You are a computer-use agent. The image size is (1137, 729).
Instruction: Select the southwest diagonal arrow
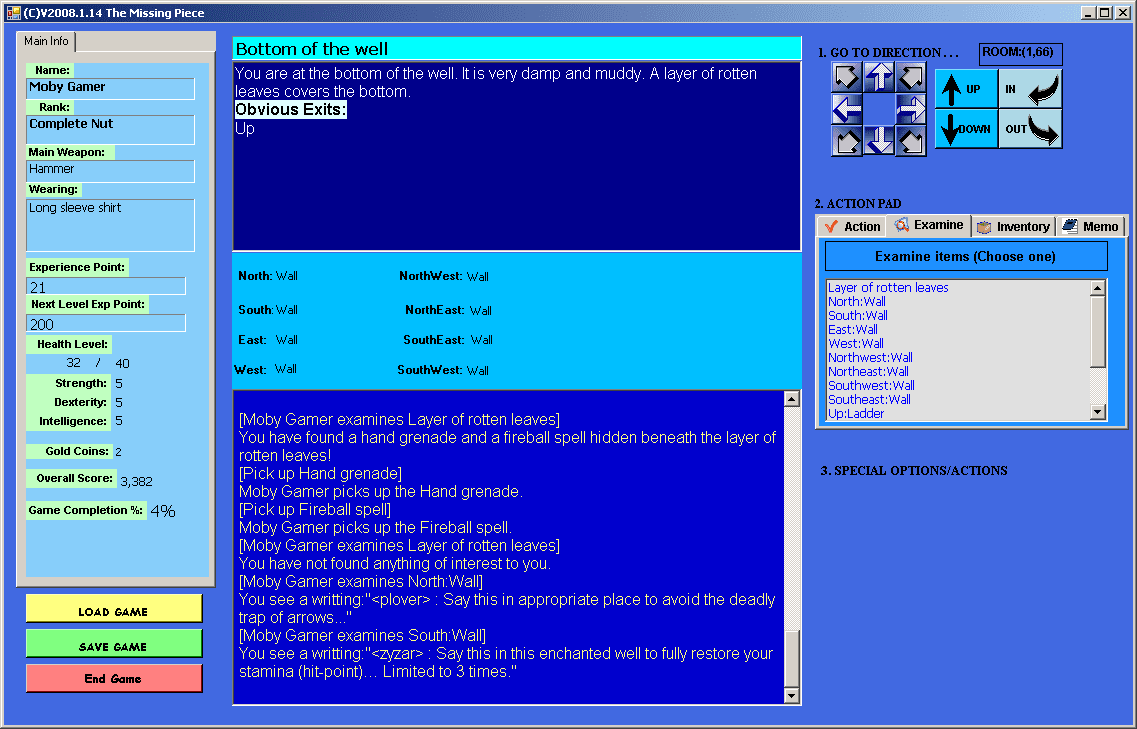[x=847, y=141]
